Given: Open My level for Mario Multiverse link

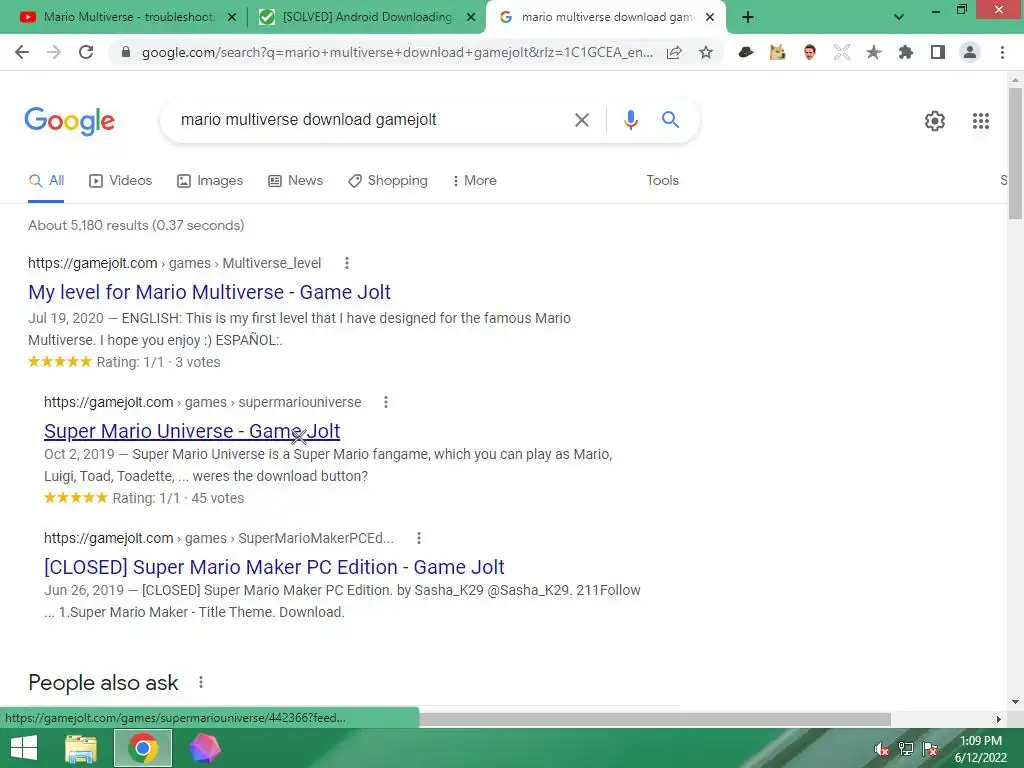Looking at the screenshot, I should pos(209,292).
